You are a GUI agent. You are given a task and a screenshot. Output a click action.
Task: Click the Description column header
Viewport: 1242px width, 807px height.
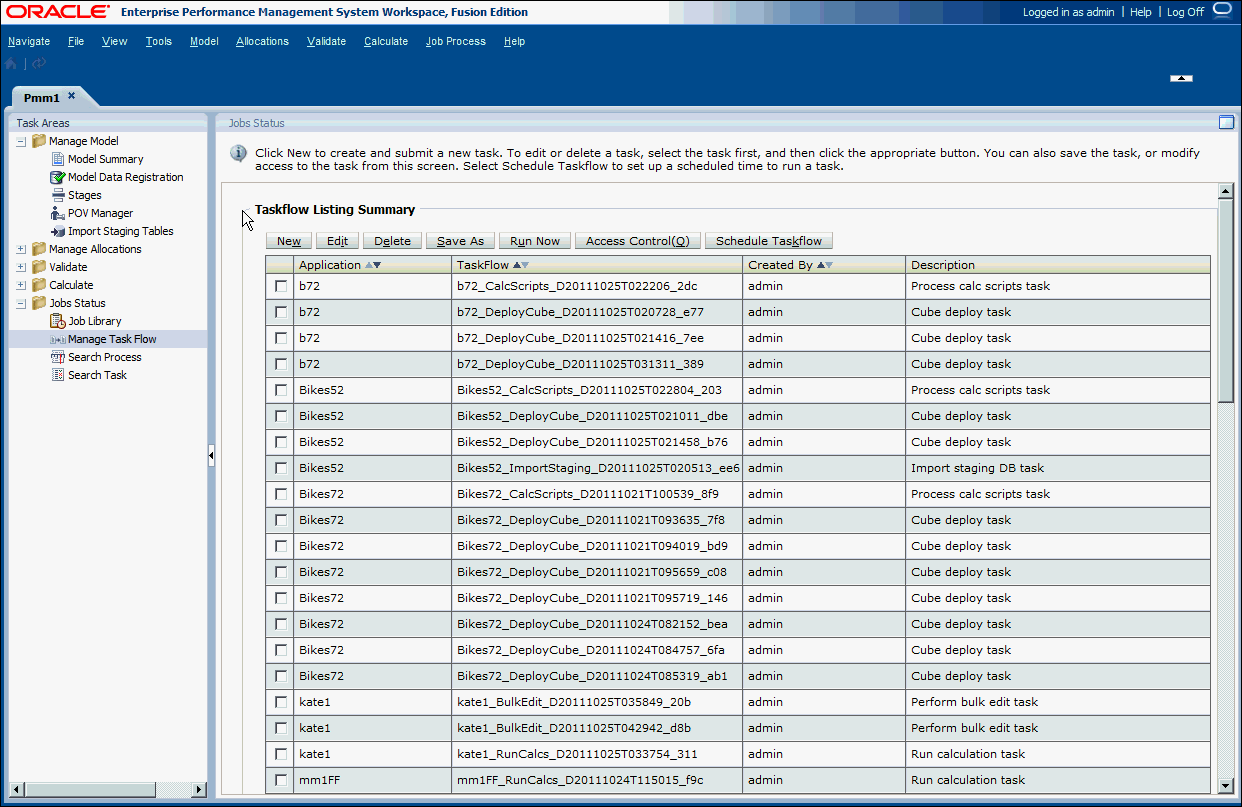1058,265
